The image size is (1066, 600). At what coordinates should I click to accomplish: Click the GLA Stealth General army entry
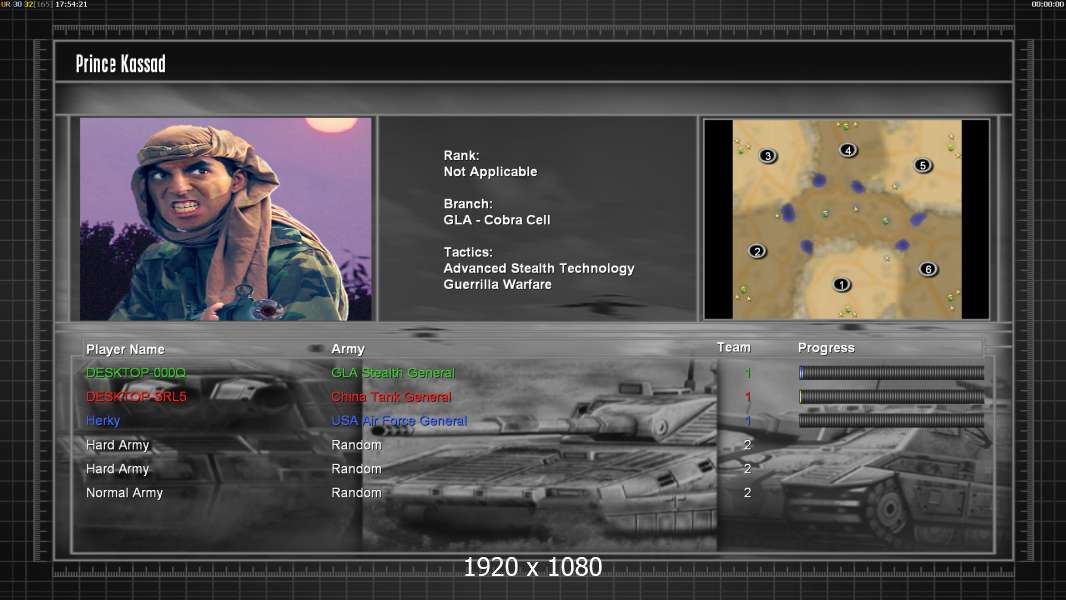[x=393, y=372]
